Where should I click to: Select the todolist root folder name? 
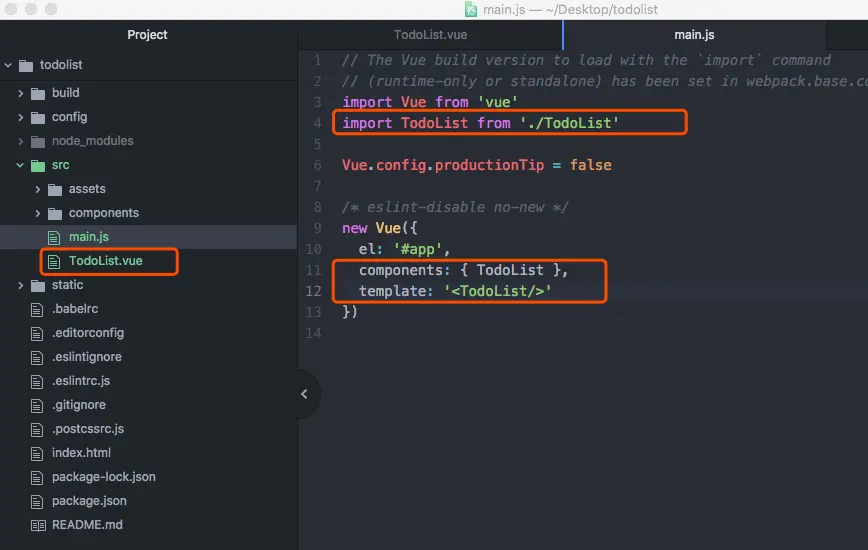[x=61, y=65]
